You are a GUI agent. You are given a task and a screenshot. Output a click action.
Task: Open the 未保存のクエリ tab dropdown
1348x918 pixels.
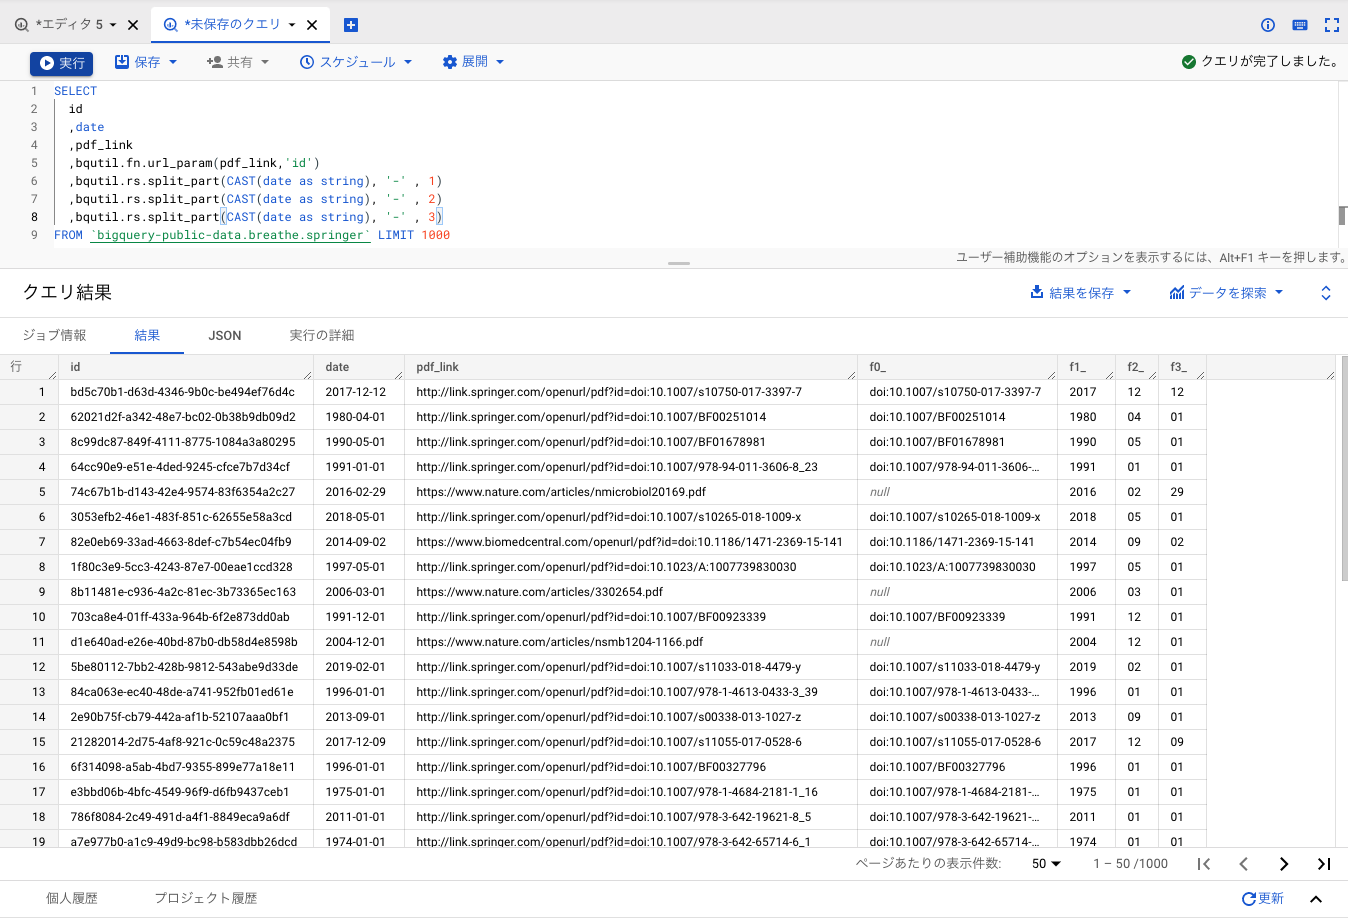pos(292,23)
